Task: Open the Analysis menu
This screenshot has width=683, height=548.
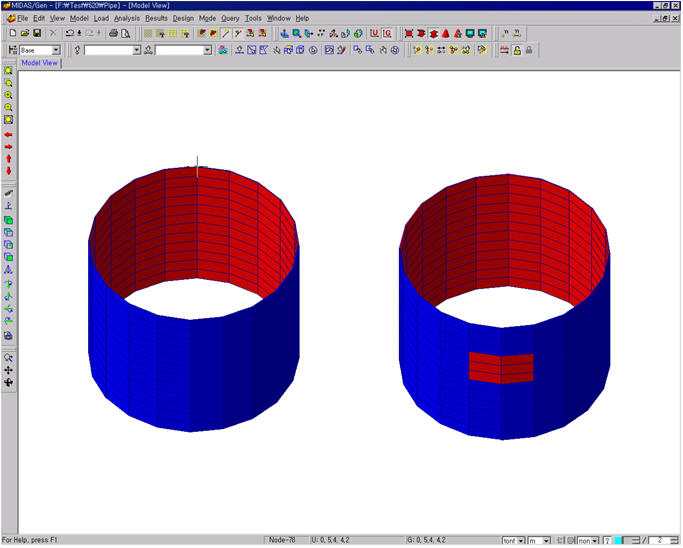Action: (x=127, y=18)
